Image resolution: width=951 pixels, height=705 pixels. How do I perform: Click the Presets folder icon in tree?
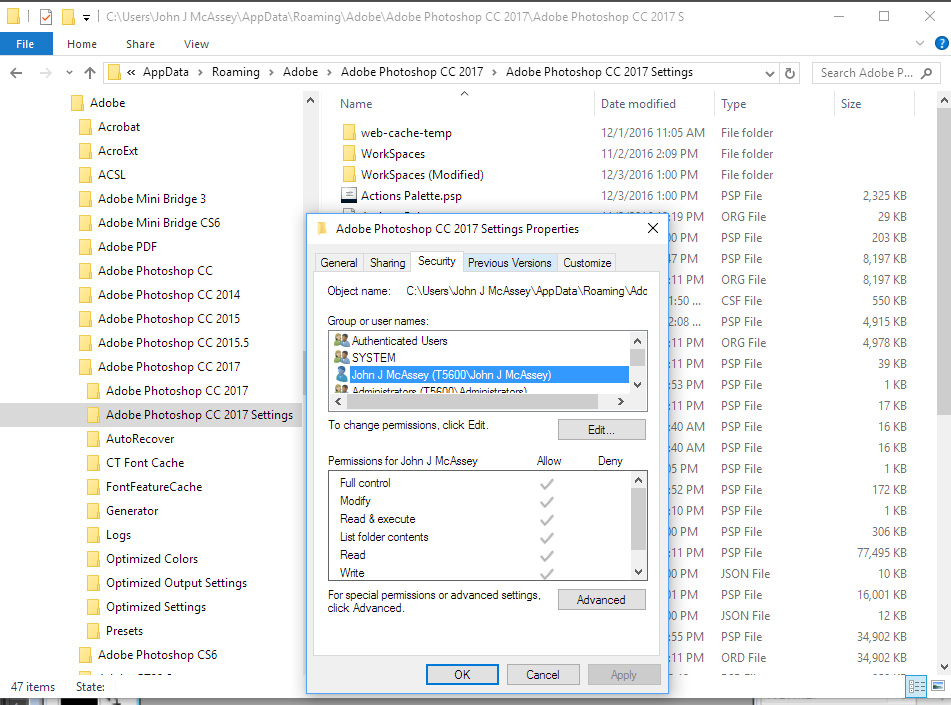pyautogui.click(x=94, y=631)
